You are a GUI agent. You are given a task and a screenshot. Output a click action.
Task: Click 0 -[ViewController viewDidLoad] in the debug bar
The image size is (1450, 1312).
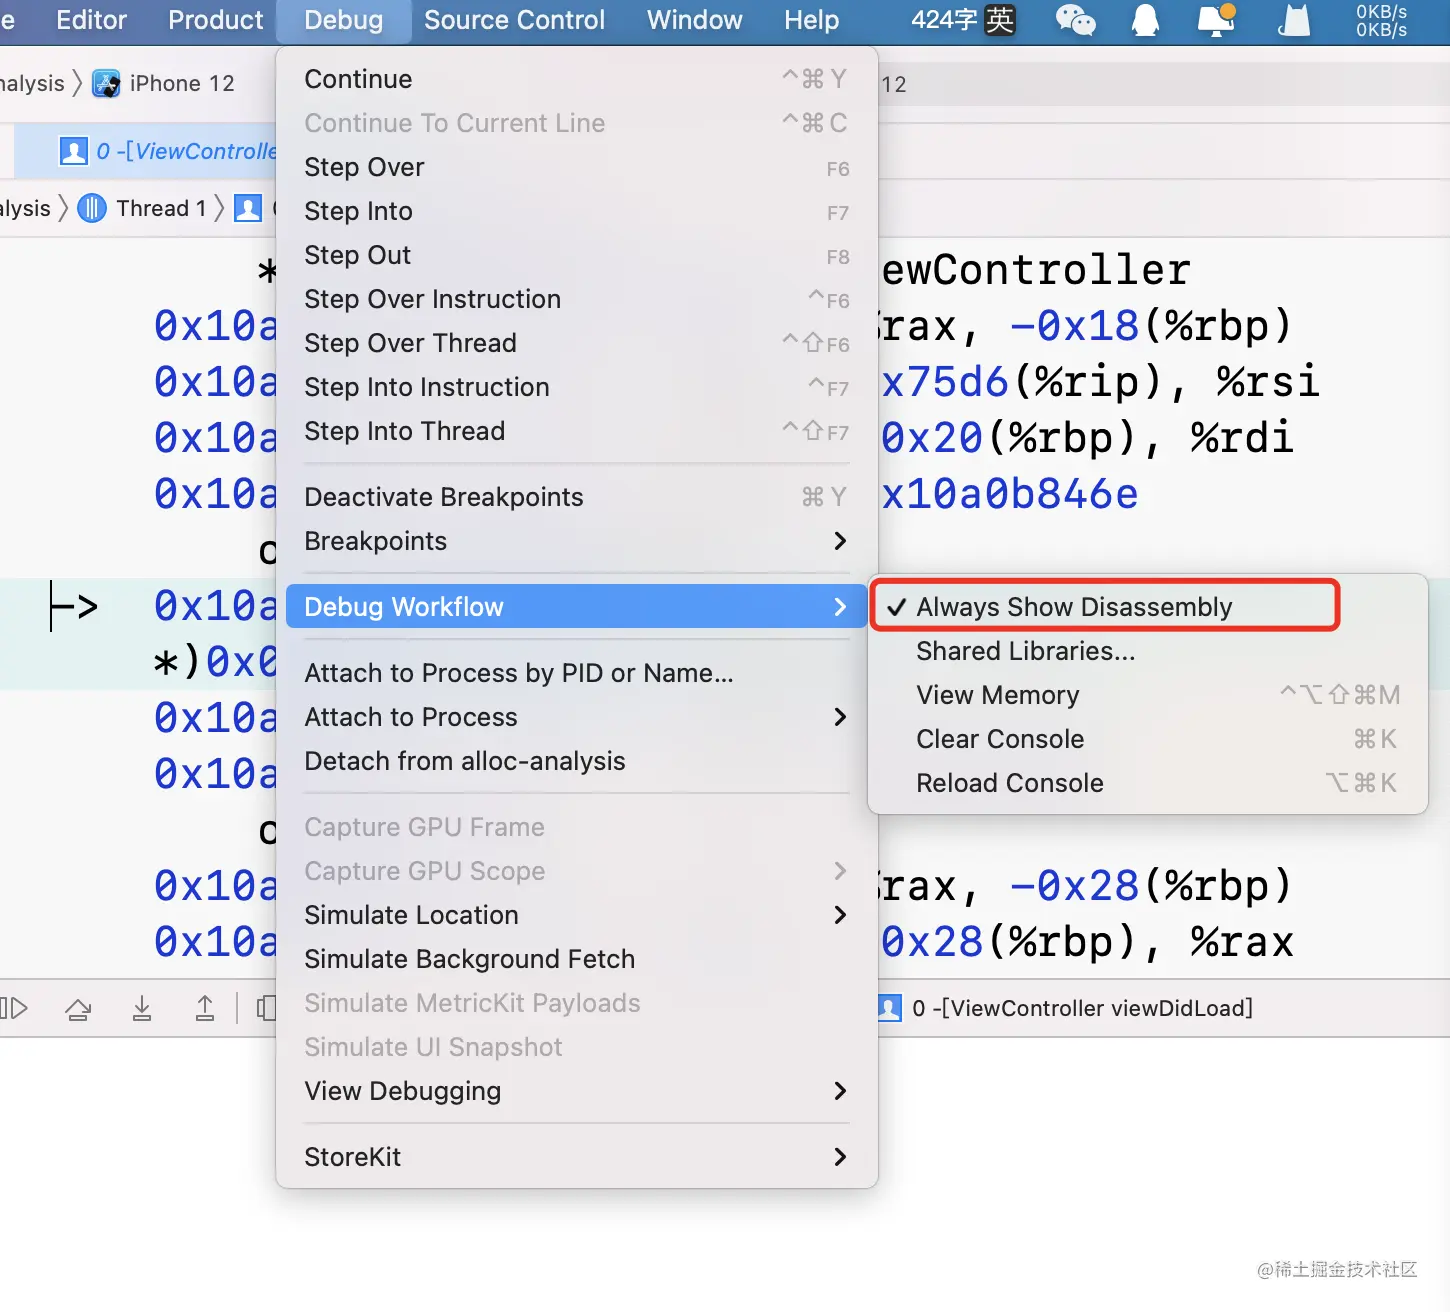(1082, 1008)
